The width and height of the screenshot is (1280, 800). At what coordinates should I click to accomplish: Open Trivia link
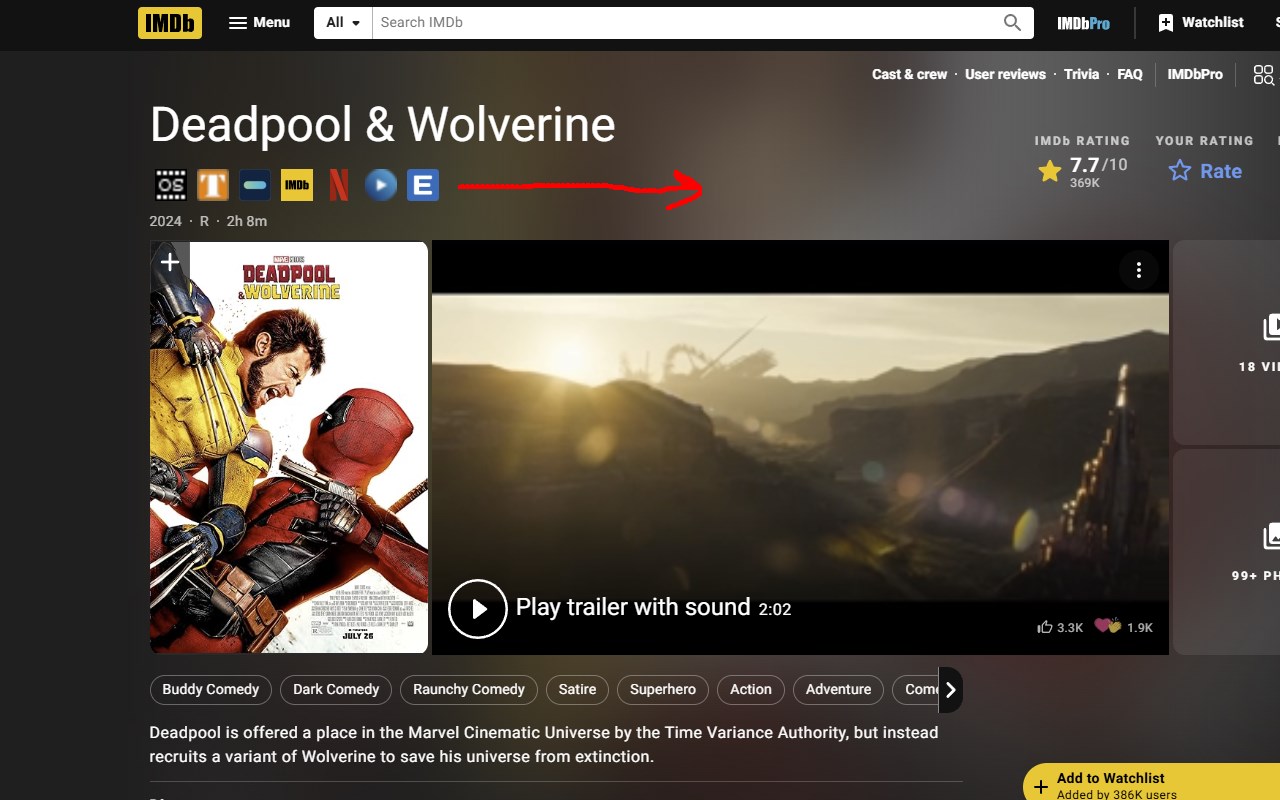pyautogui.click(x=1081, y=74)
